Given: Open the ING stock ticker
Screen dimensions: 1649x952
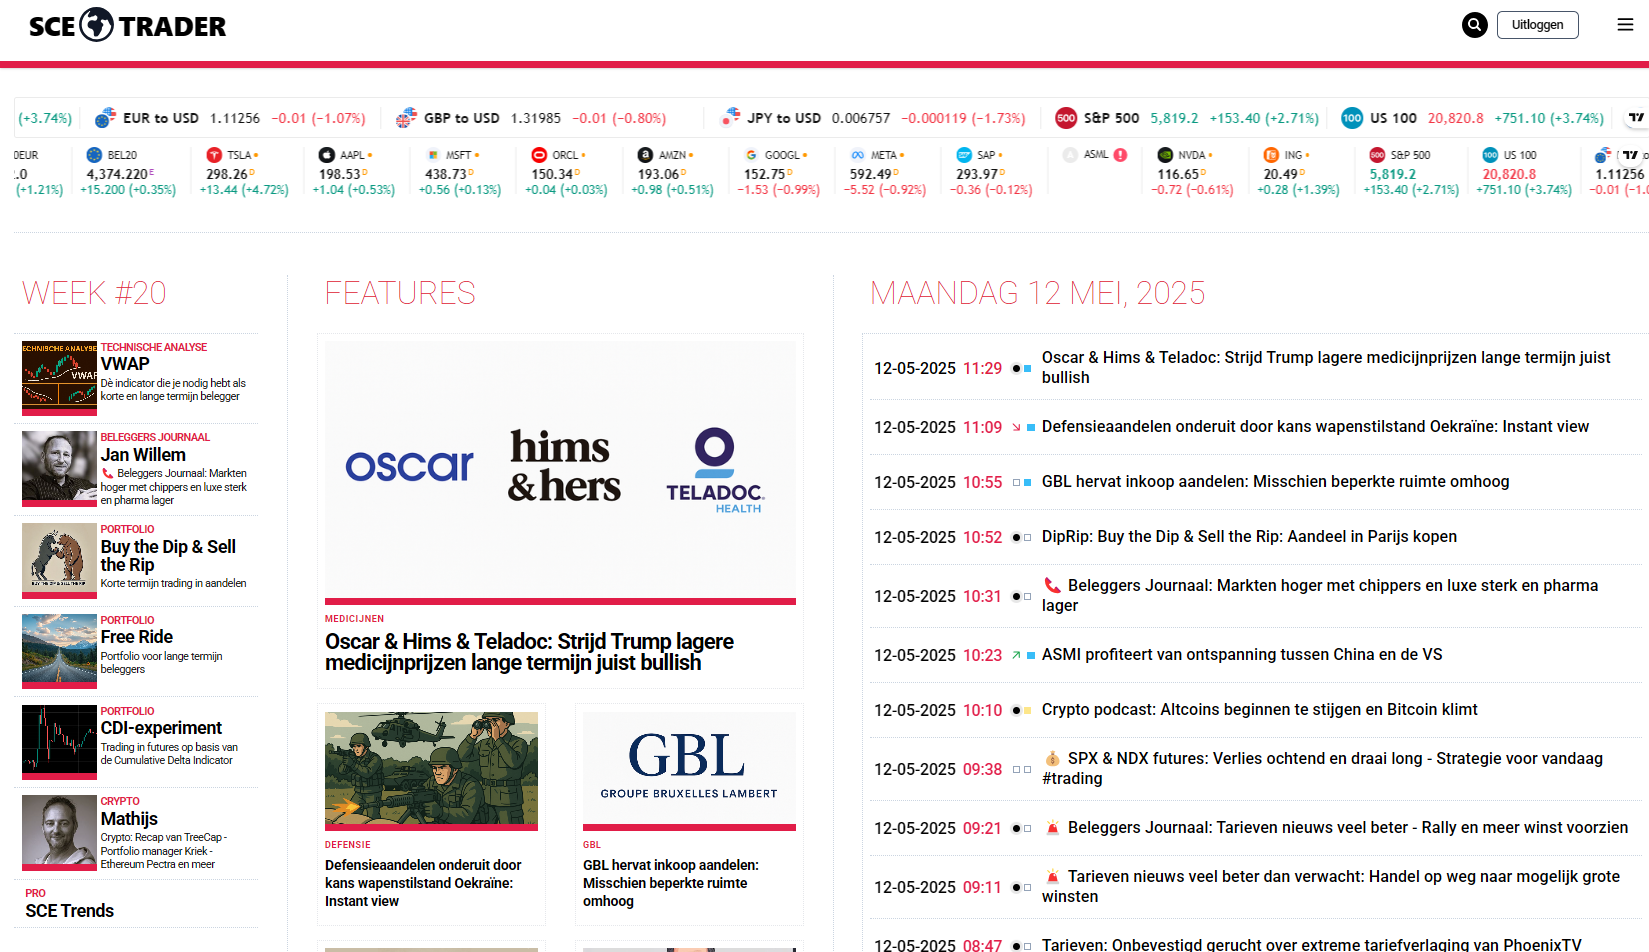Looking at the screenshot, I should tap(1298, 171).
